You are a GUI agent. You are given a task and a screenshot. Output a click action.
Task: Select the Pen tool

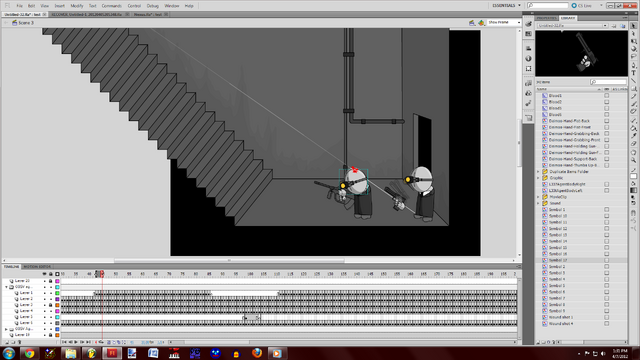[x=633, y=65]
